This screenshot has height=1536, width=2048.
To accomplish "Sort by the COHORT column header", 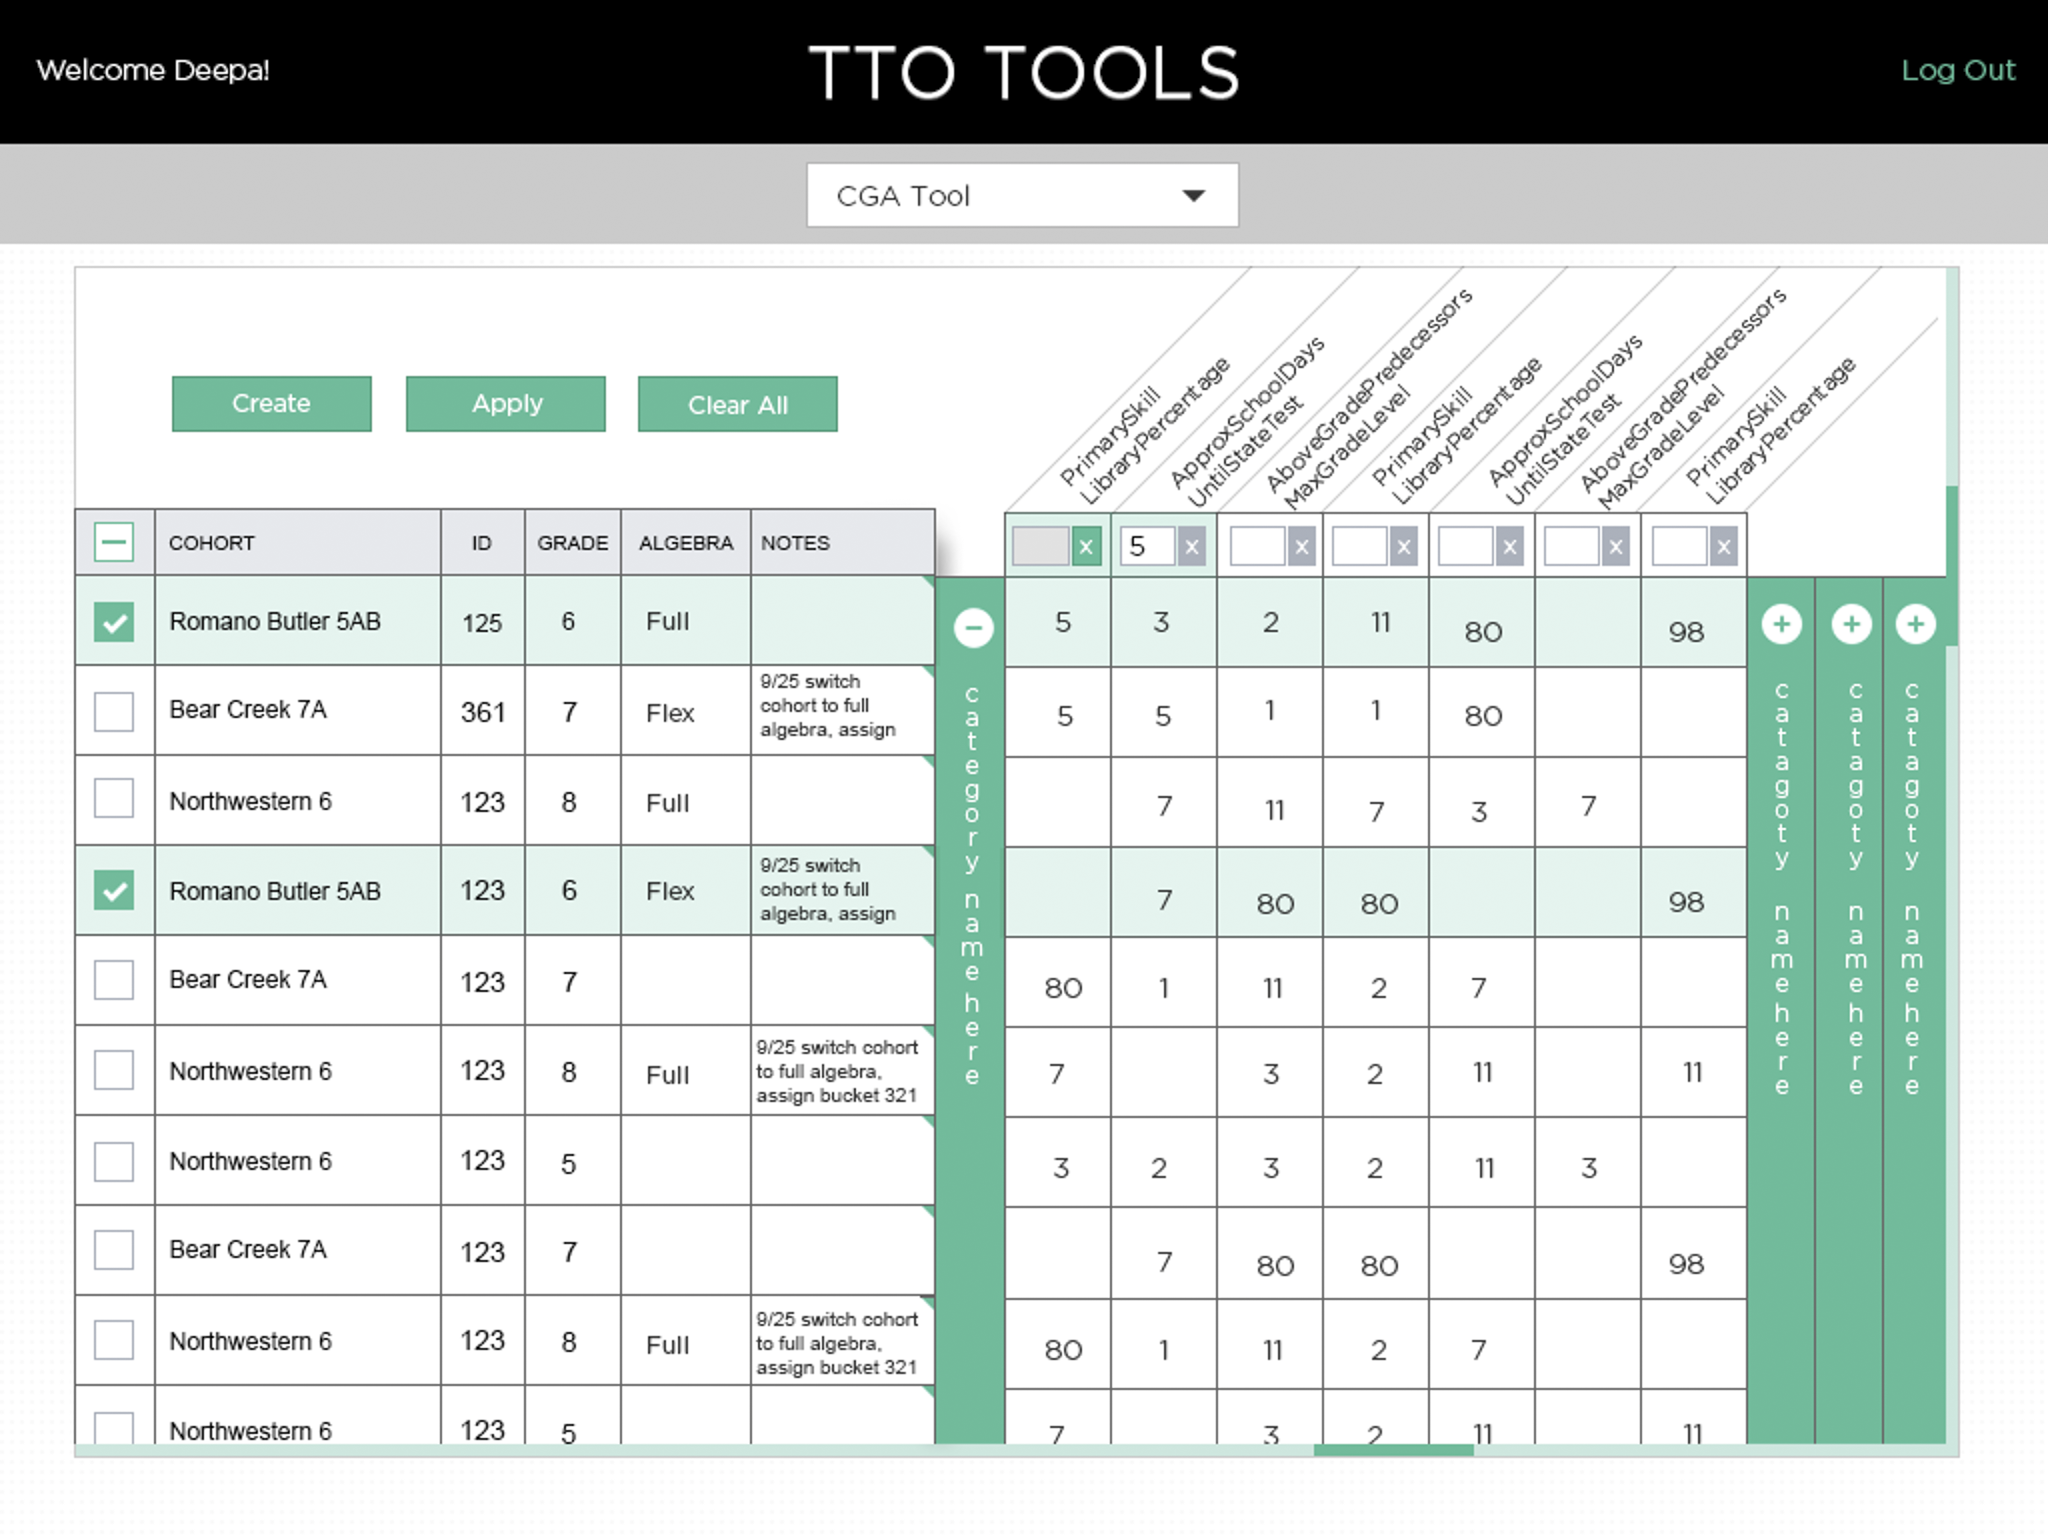I will coord(297,542).
